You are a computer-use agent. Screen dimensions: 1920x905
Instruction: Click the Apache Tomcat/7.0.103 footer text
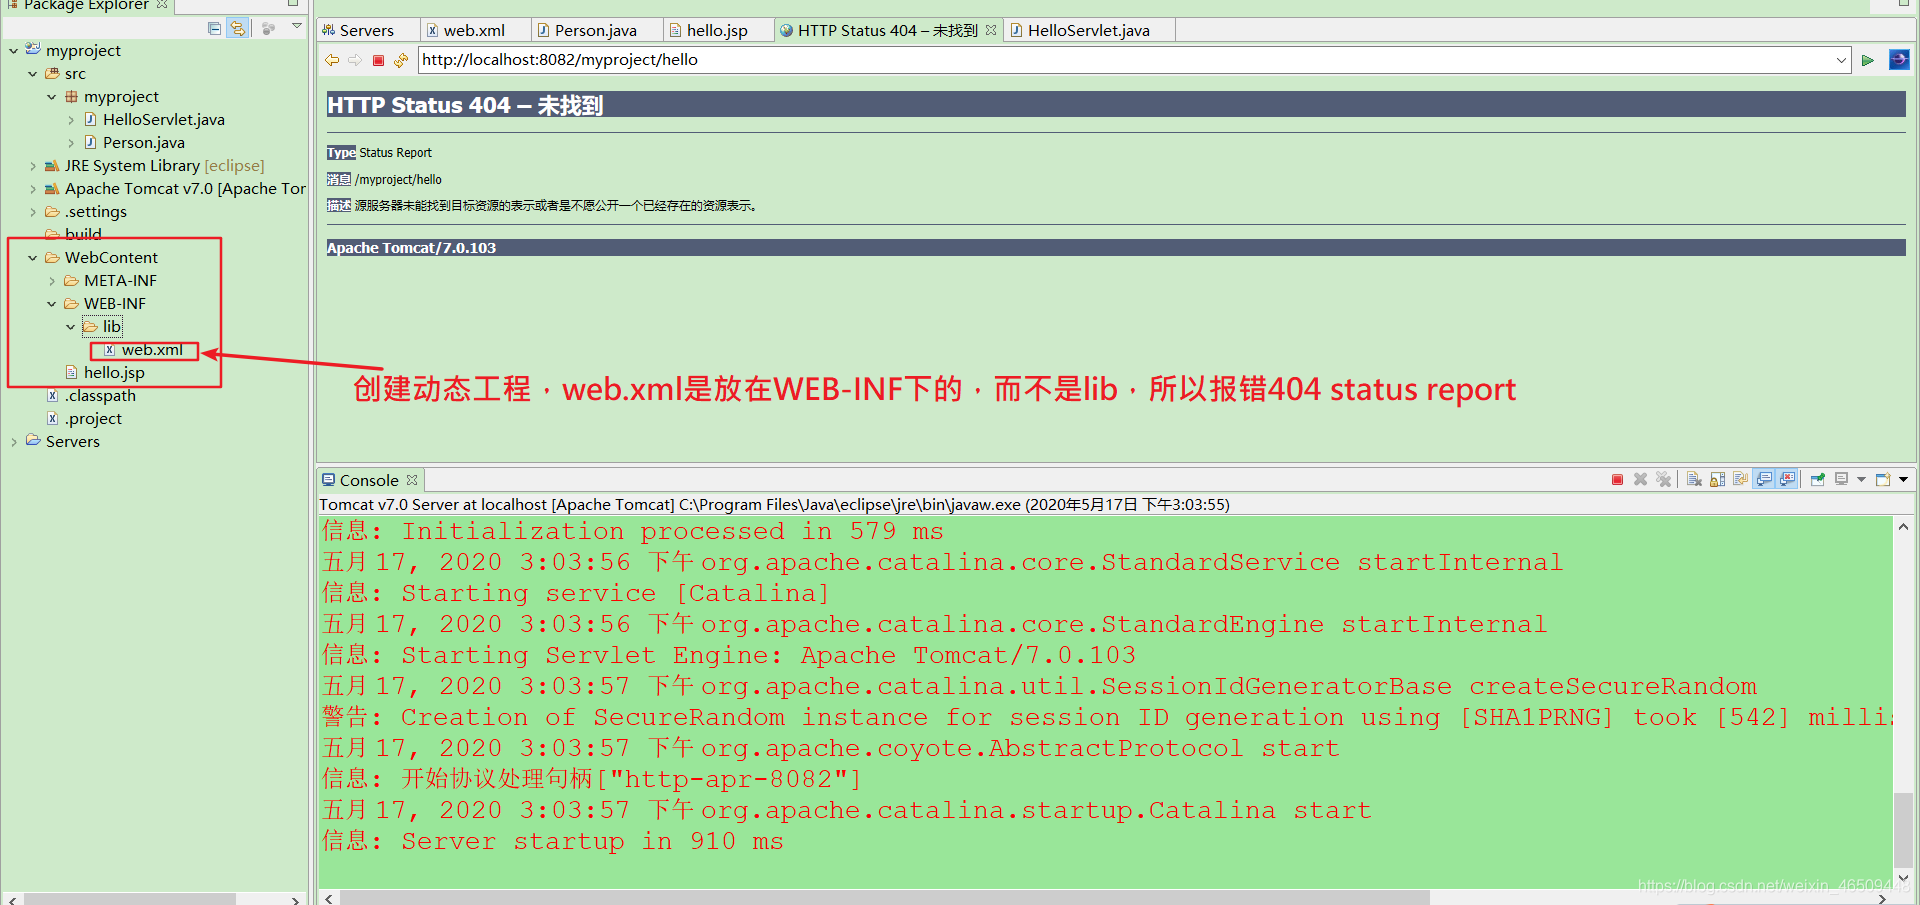pos(411,248)
